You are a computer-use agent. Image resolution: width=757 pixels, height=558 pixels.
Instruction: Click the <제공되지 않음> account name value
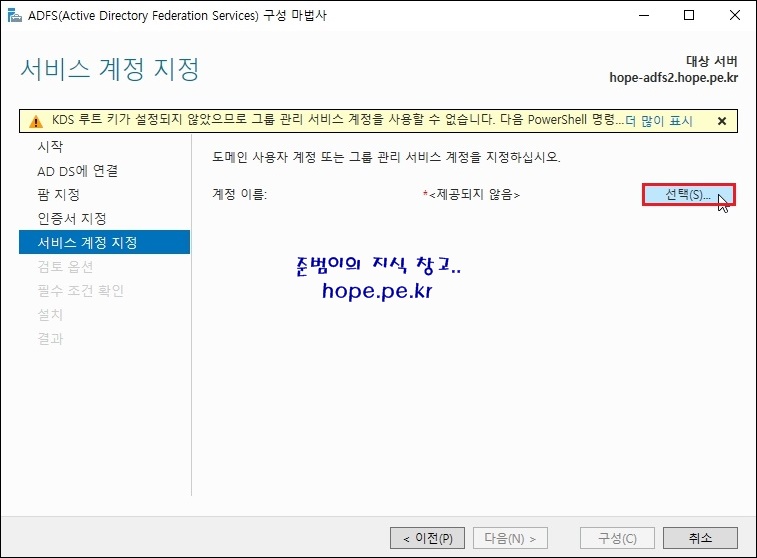coord(474,195)
